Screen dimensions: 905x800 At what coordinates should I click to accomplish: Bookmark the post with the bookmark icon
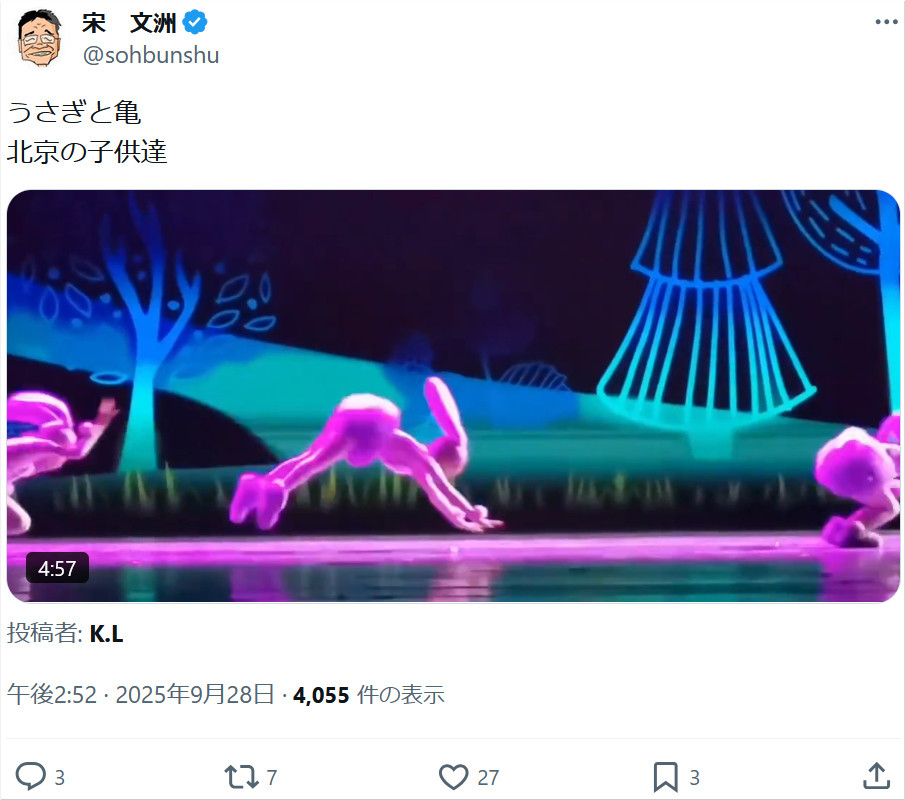(x=665, y=777)
